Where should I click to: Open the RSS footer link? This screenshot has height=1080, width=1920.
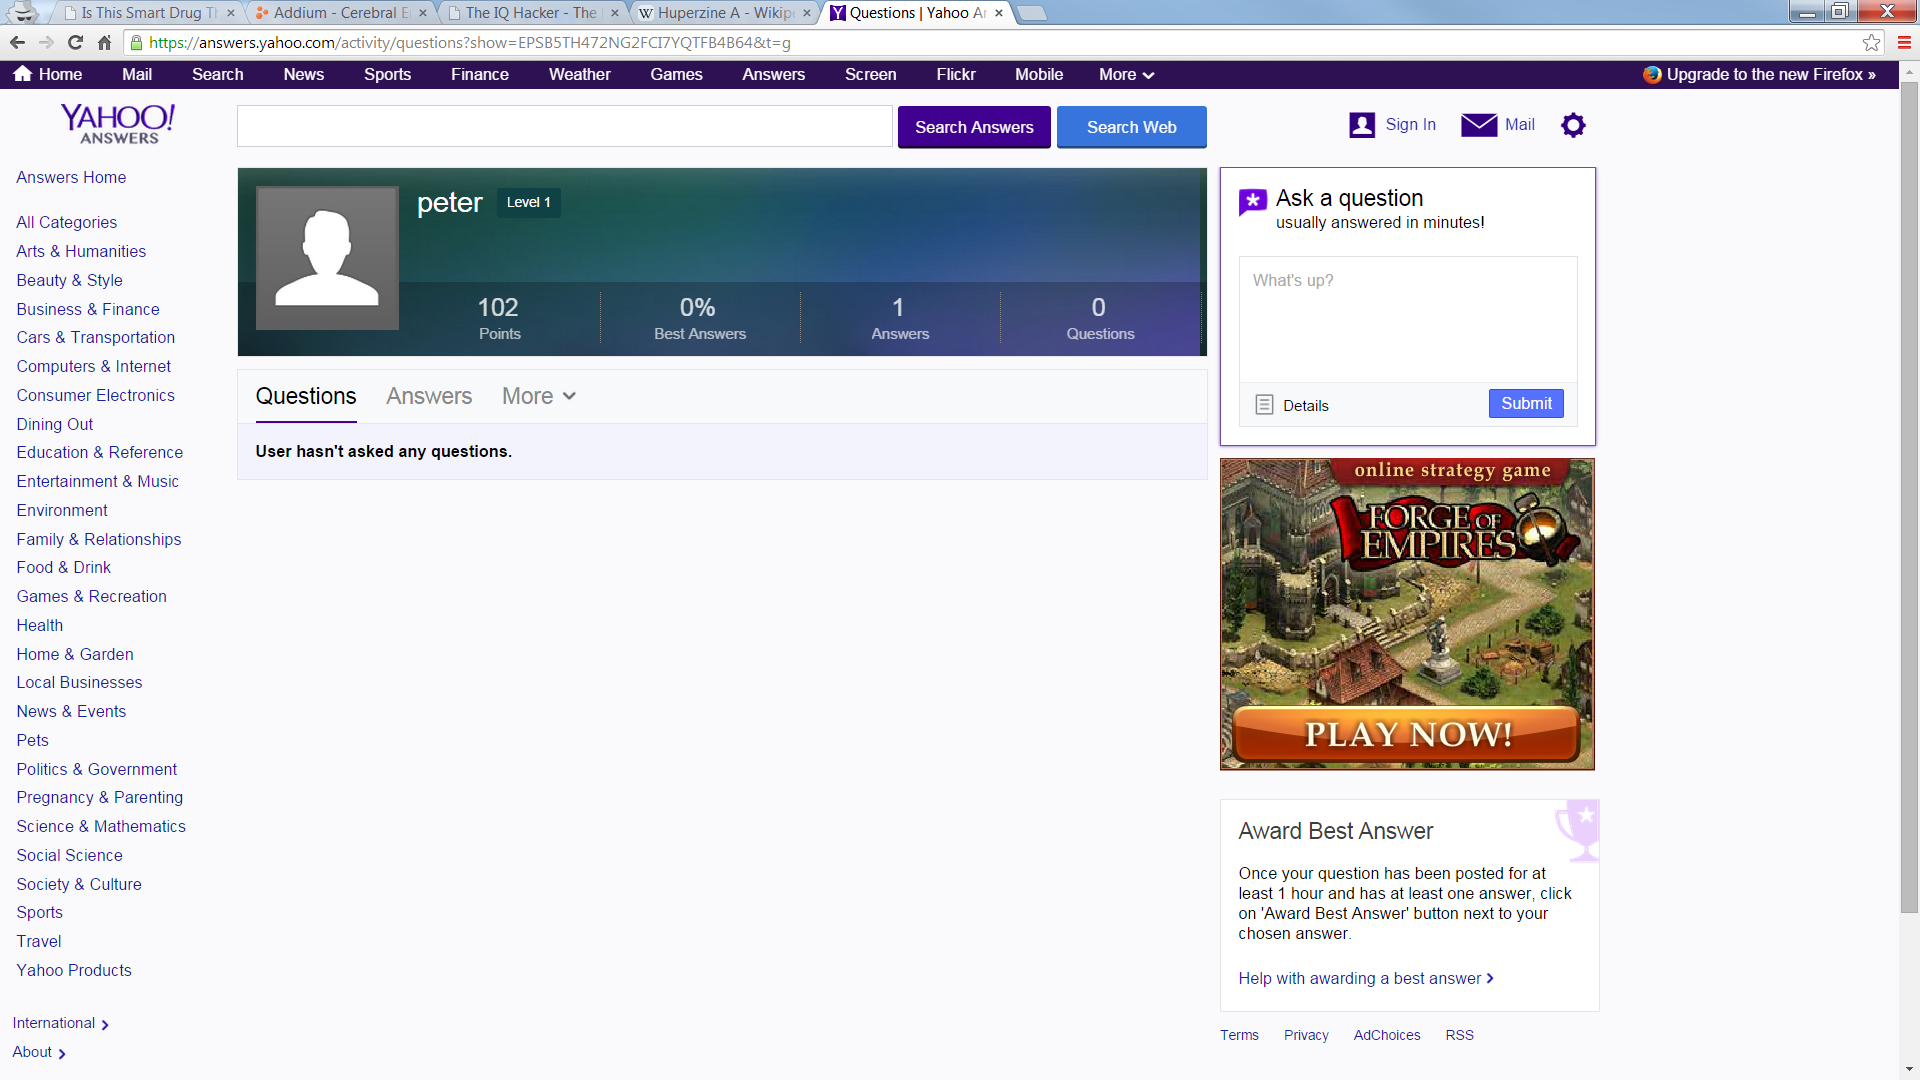(1459, 1035)
